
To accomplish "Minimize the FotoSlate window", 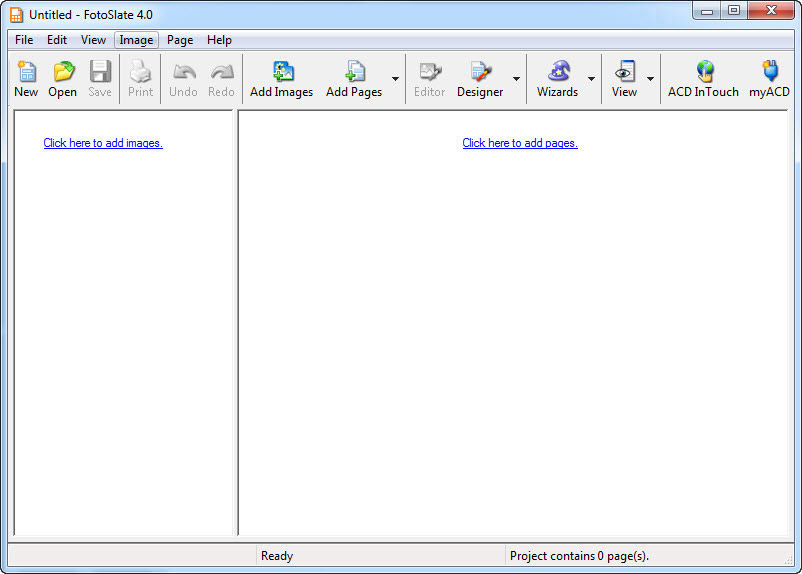I will [x=707, y=11].
